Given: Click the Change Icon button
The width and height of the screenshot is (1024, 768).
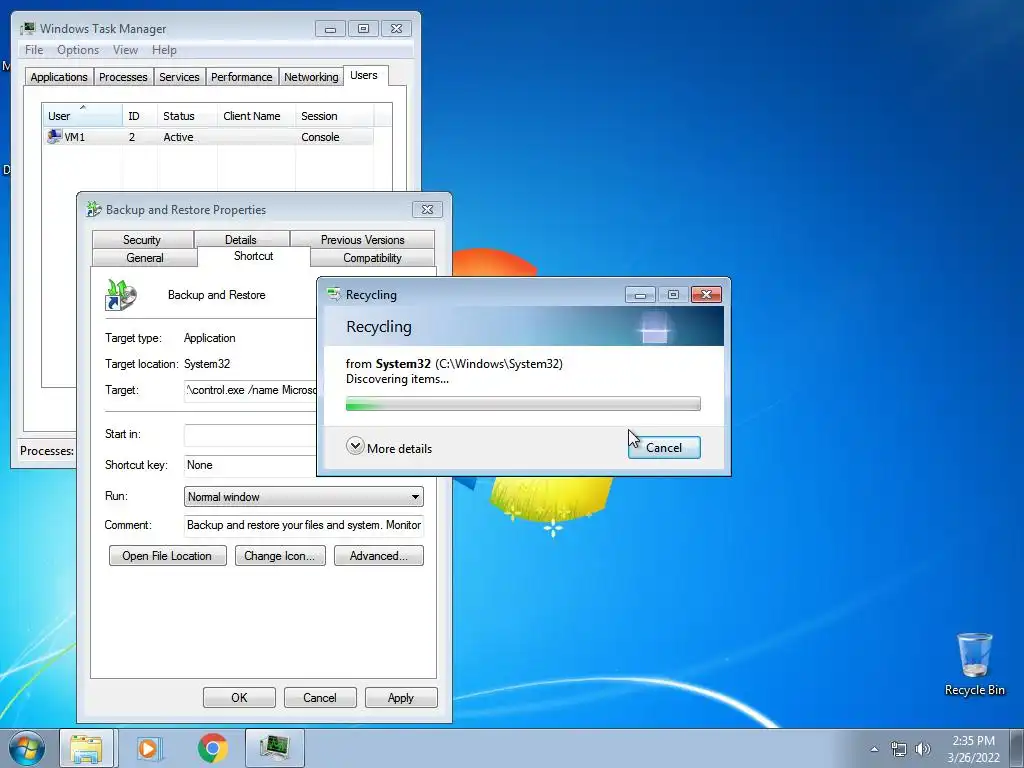Looking at the screenshot, I should click(x=280, y=556).
